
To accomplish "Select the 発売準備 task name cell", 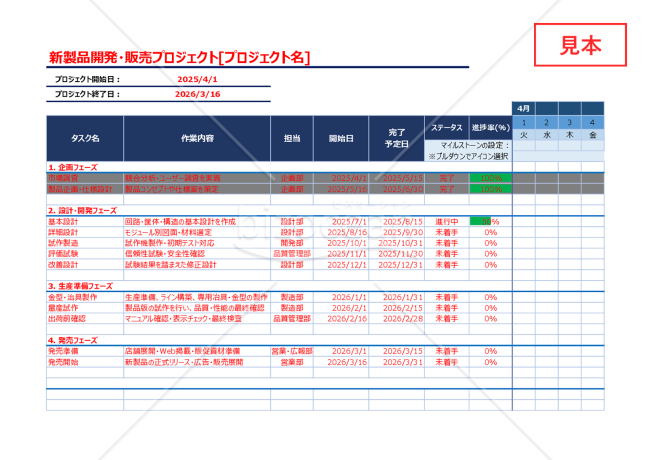I will pyautogui.click(x=85, y=351).
